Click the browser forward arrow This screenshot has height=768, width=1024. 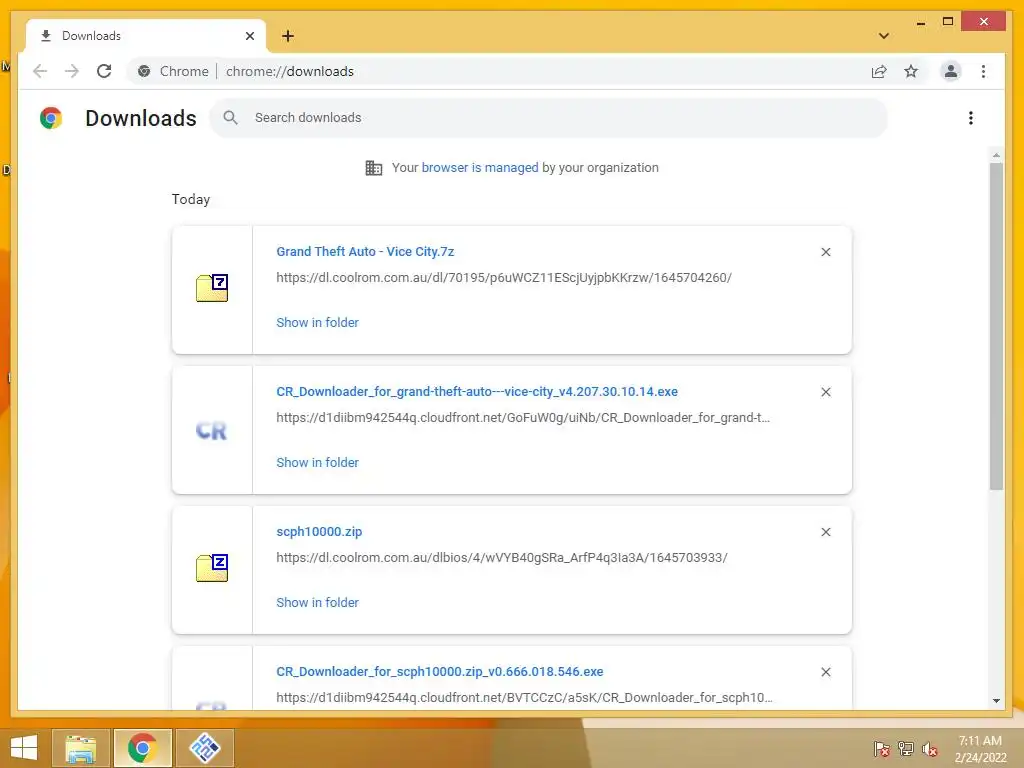(72, 71)
